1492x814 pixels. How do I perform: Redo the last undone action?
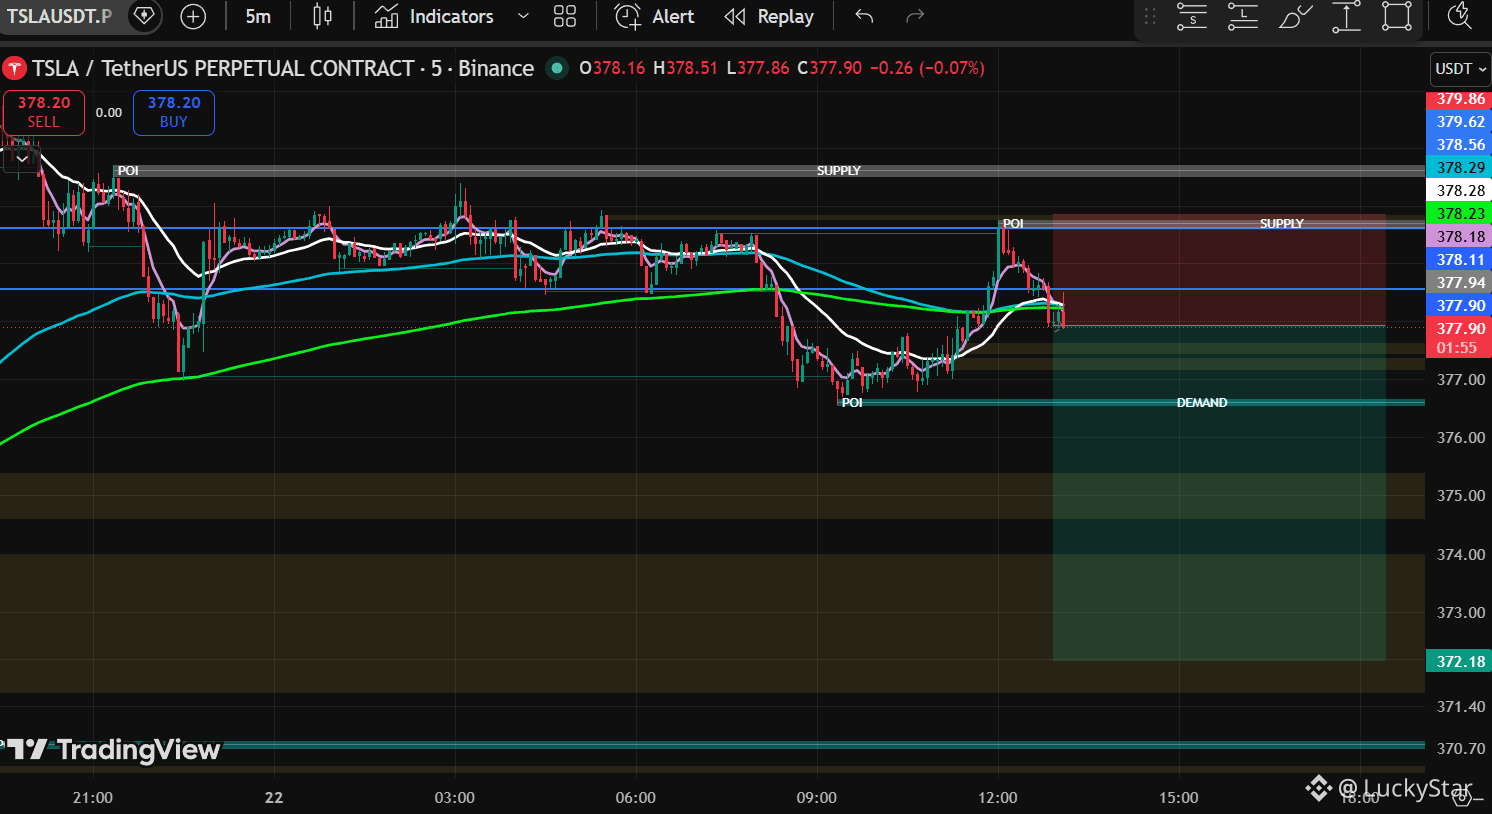[x=914, y=16]
